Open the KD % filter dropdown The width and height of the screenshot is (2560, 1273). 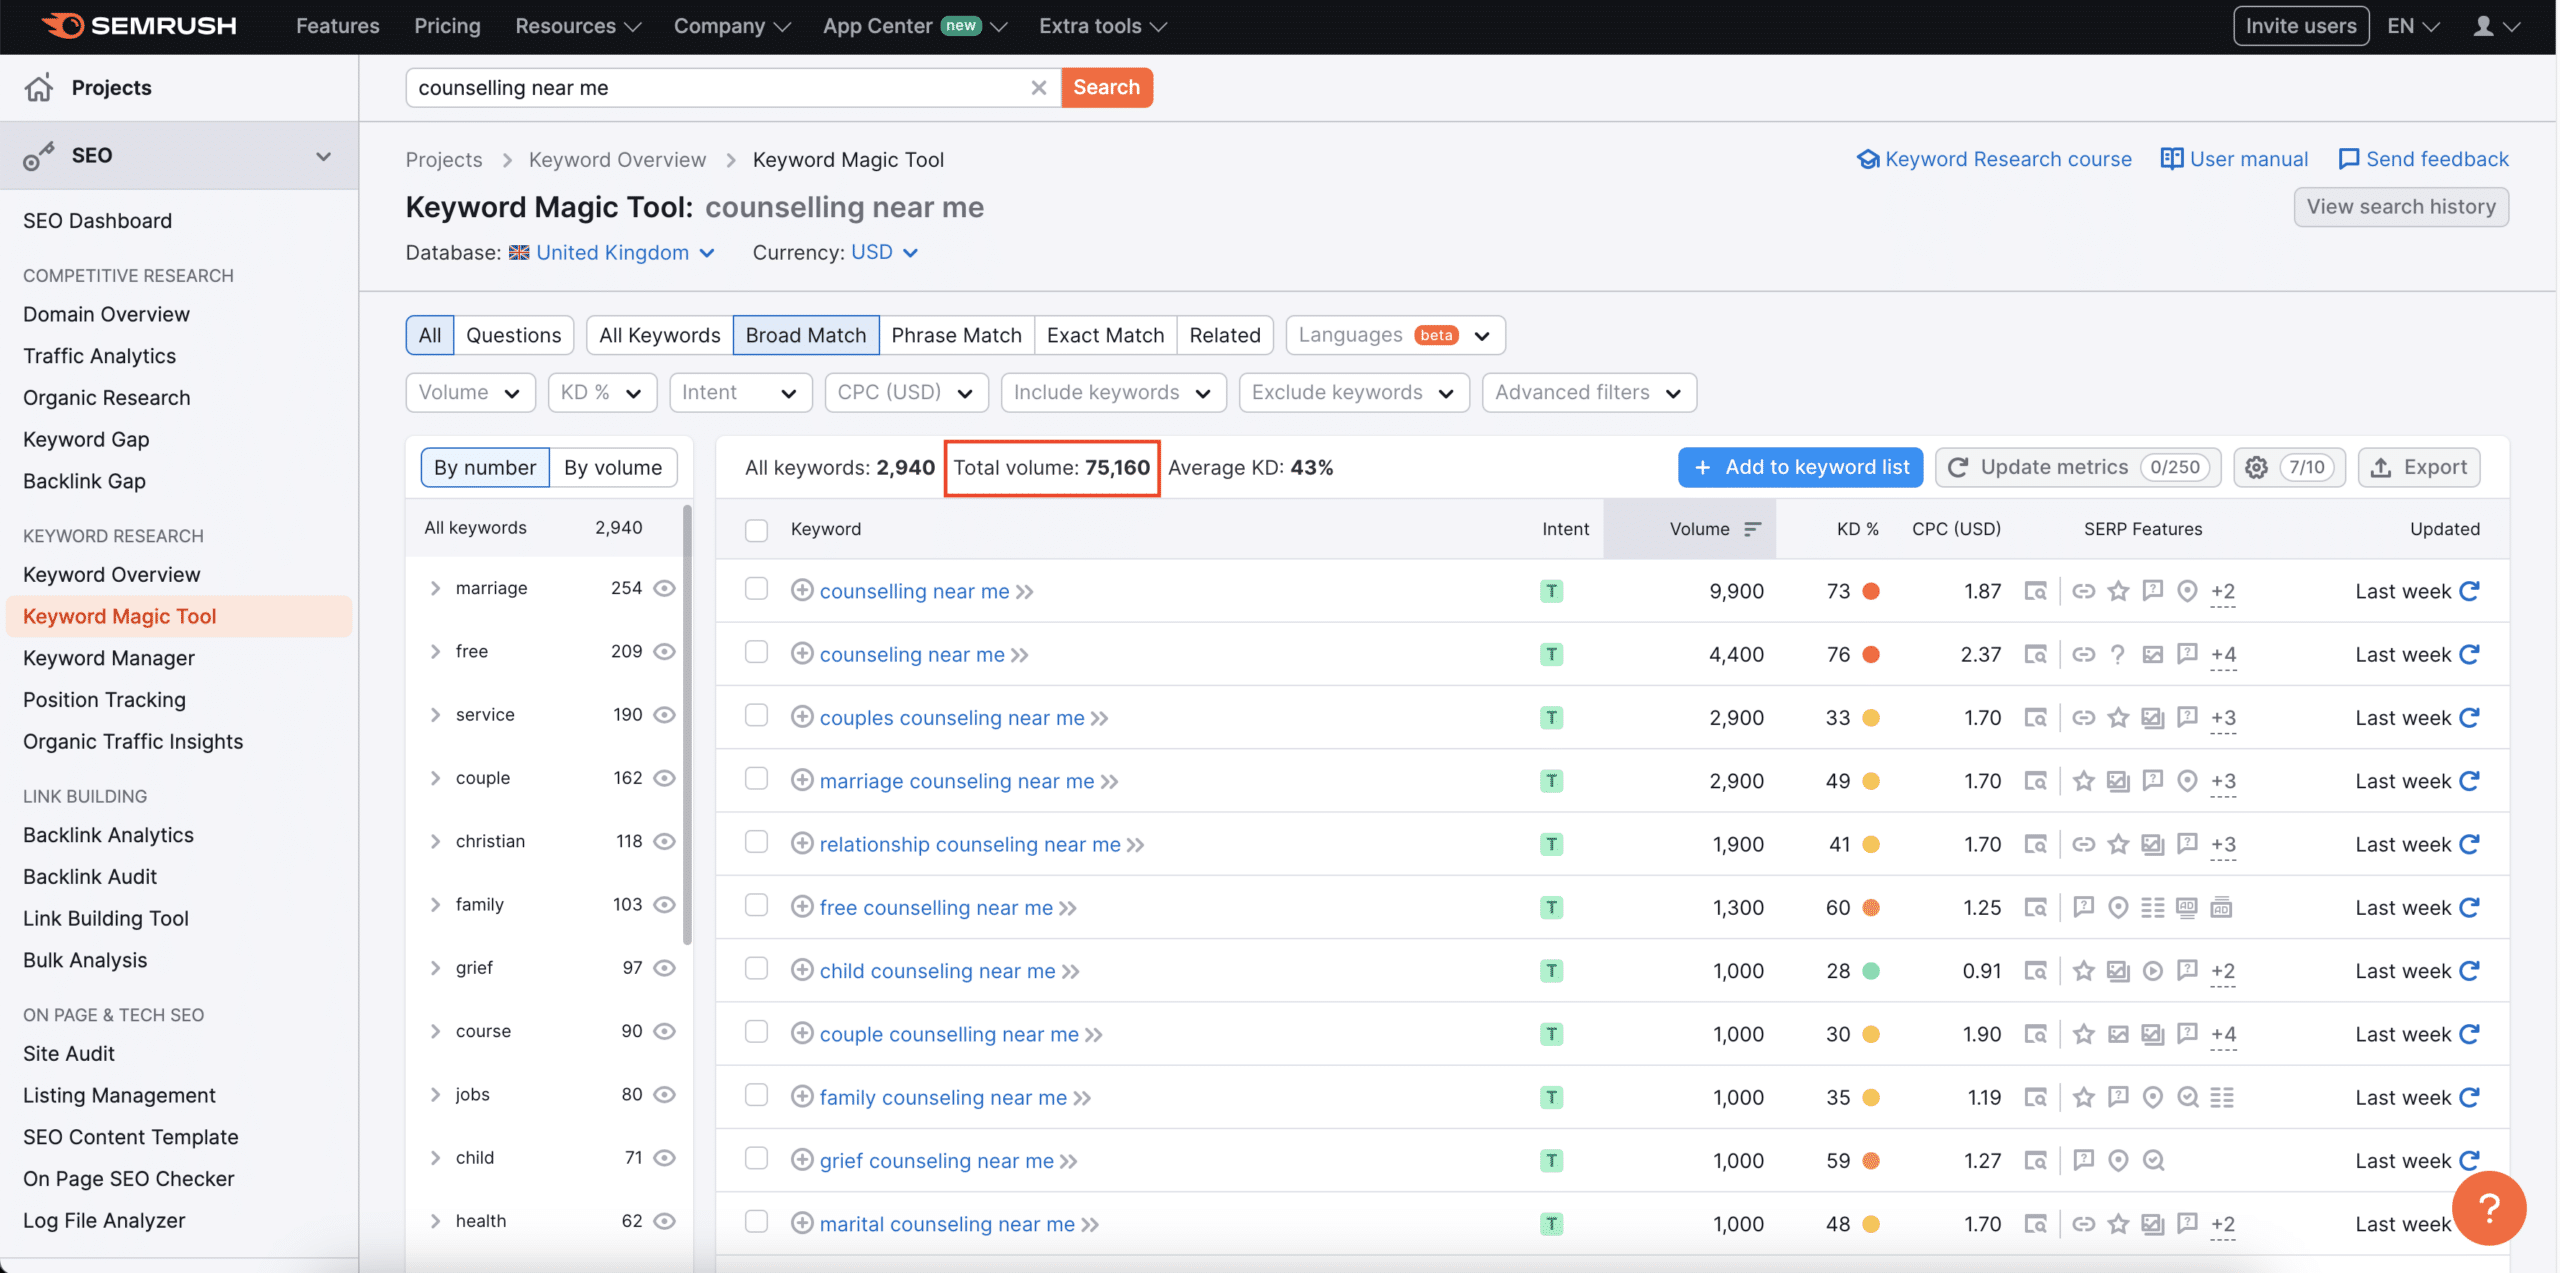pyautogui.click(x=602, y=393)
